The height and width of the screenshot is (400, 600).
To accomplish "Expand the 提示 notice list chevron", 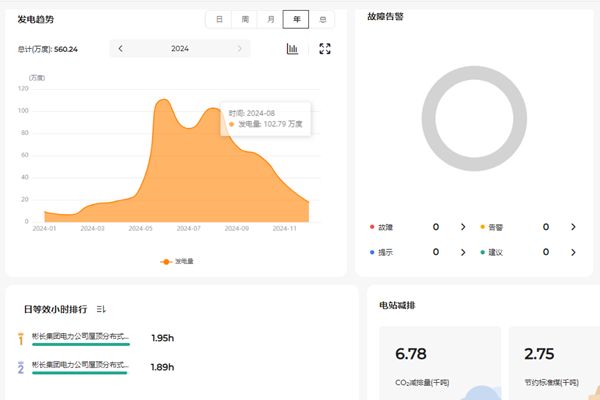I will [x=463, y=252].
